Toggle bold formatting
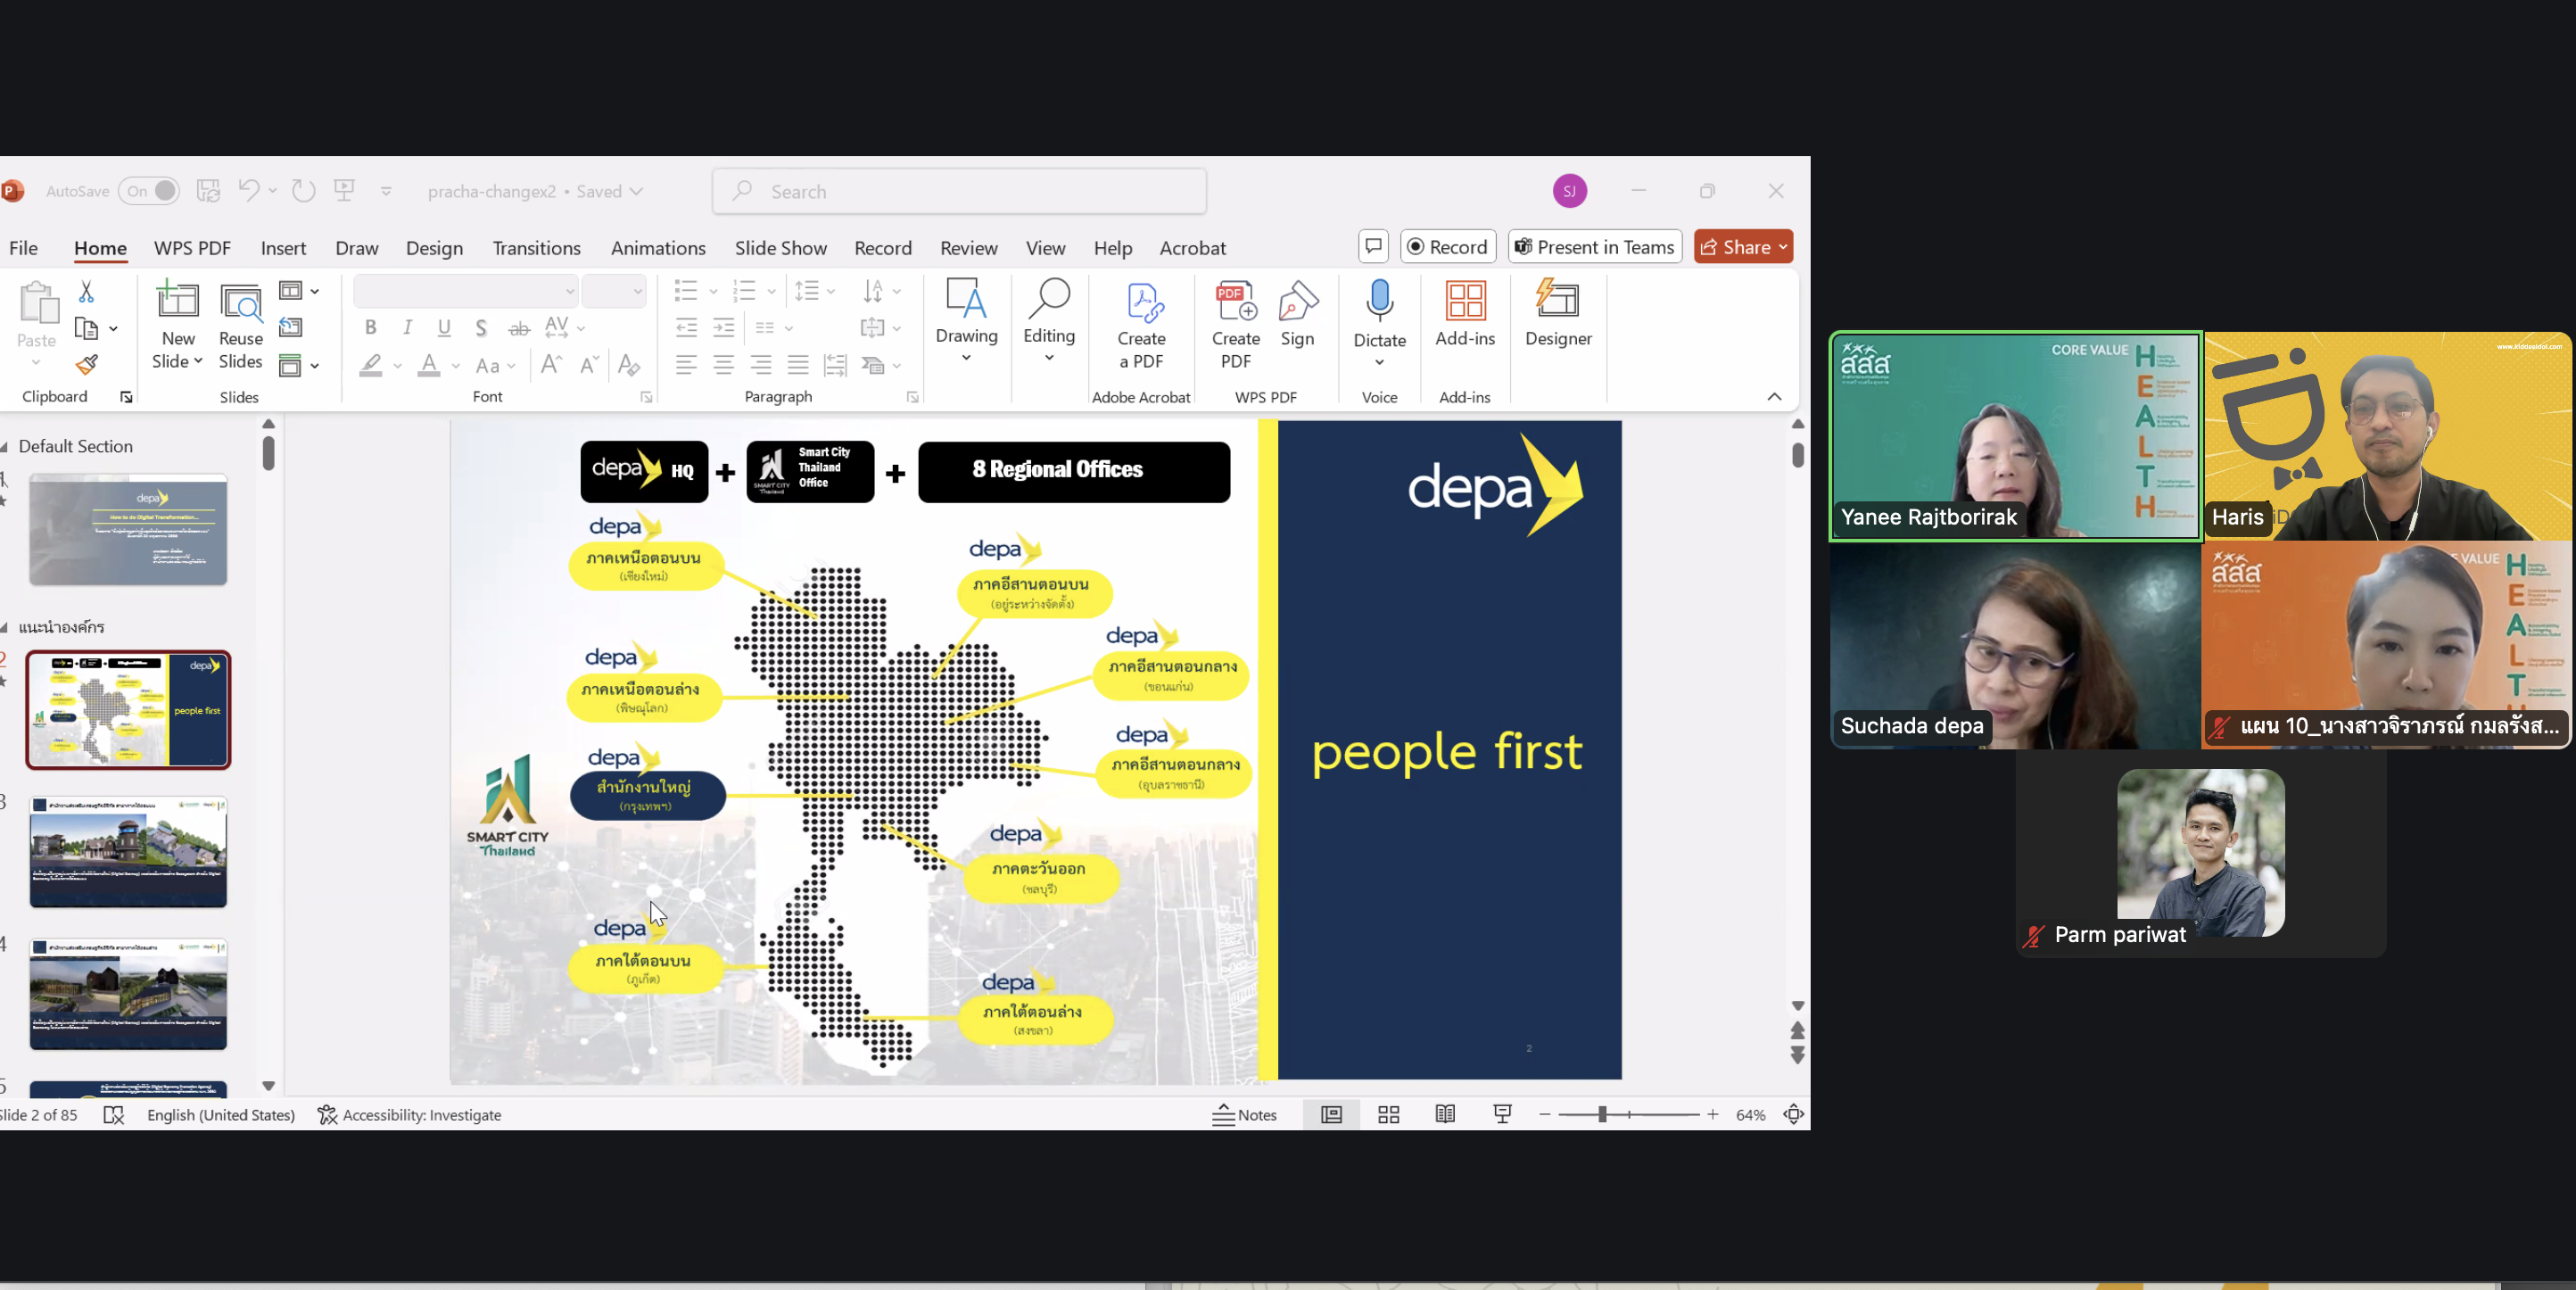Viewport: 2576px width, 1290px height. (x=371, y=327)
